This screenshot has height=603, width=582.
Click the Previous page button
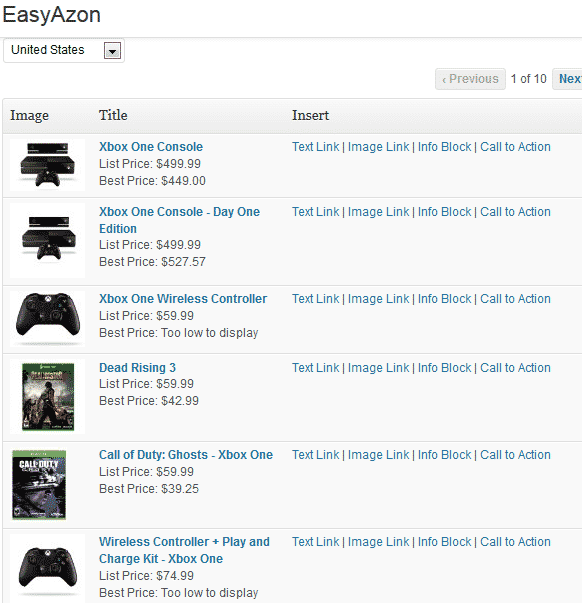(470, 79)
